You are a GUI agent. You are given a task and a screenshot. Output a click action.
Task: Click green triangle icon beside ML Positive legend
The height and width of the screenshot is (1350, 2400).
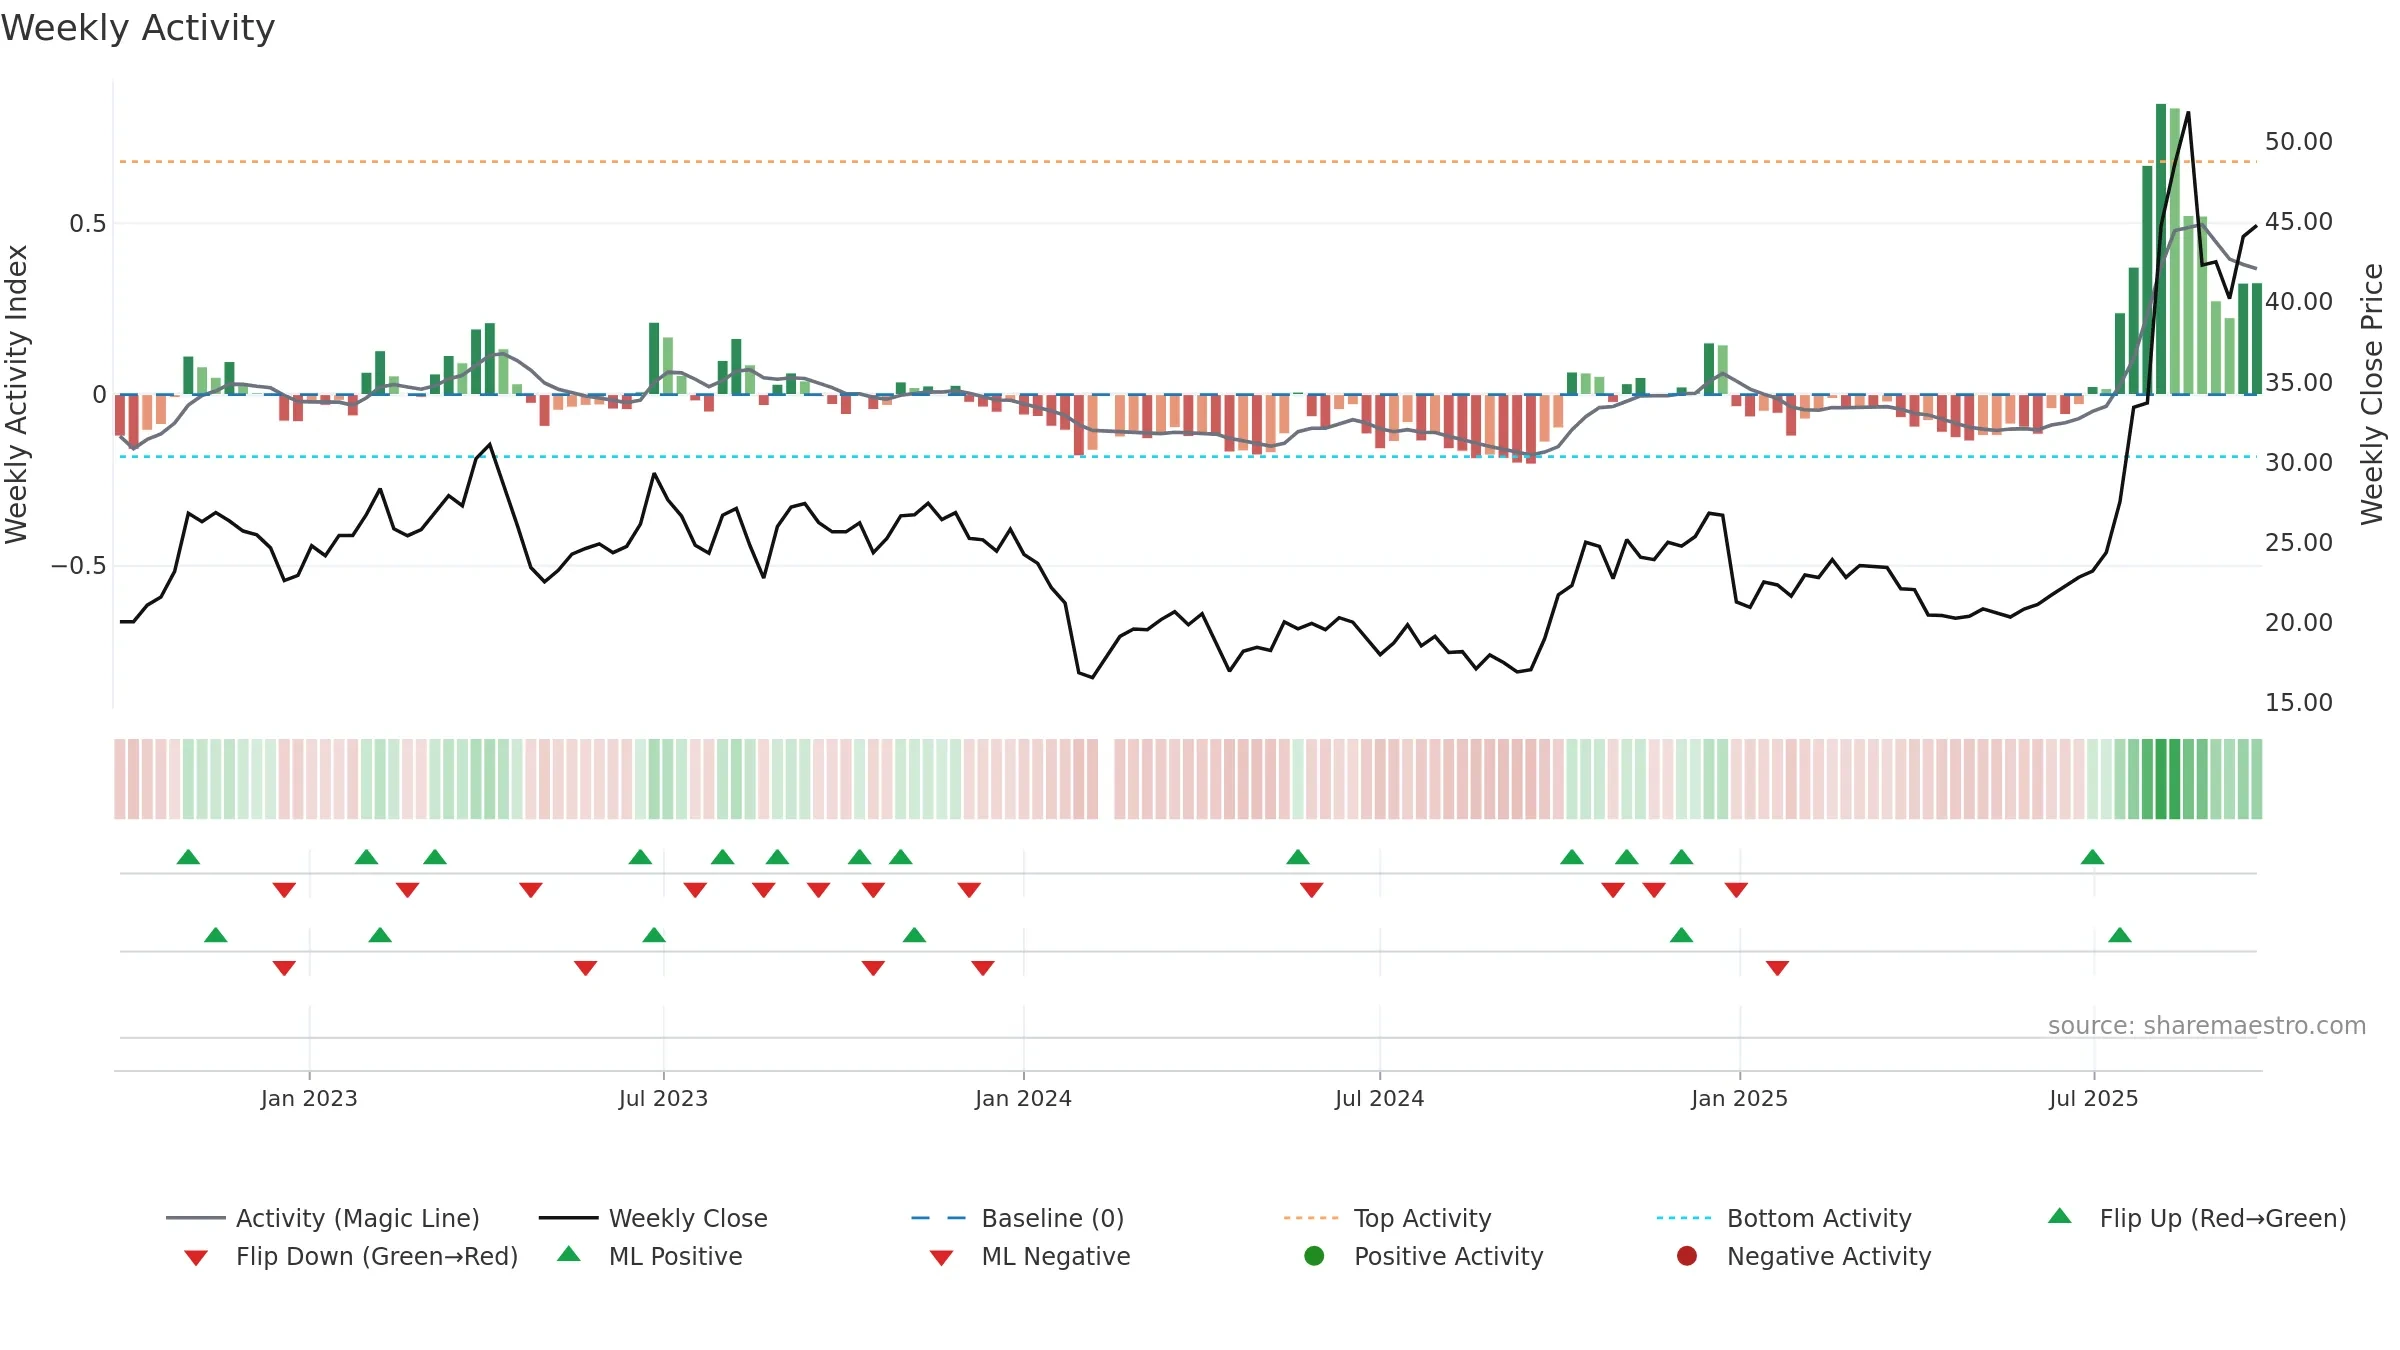[569, 1254]
